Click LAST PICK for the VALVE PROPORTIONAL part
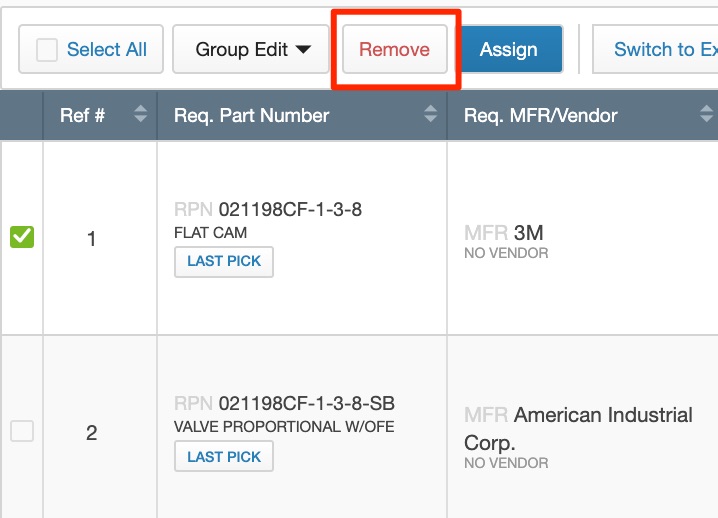The height and width of the screenshot is (518, 718). coord(224,457)
